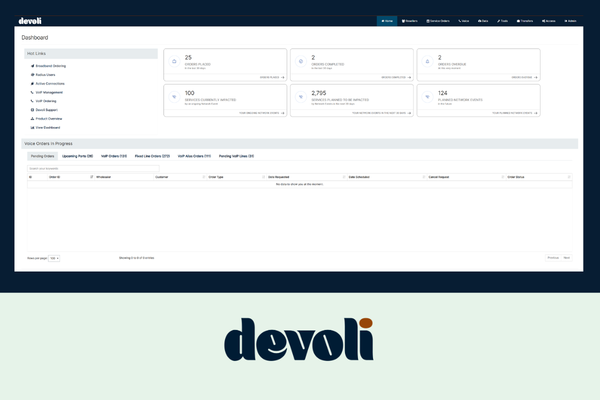Click the Services Planned To Be Impacted icon
Viewport: 600px width, 400px height.
301,97
